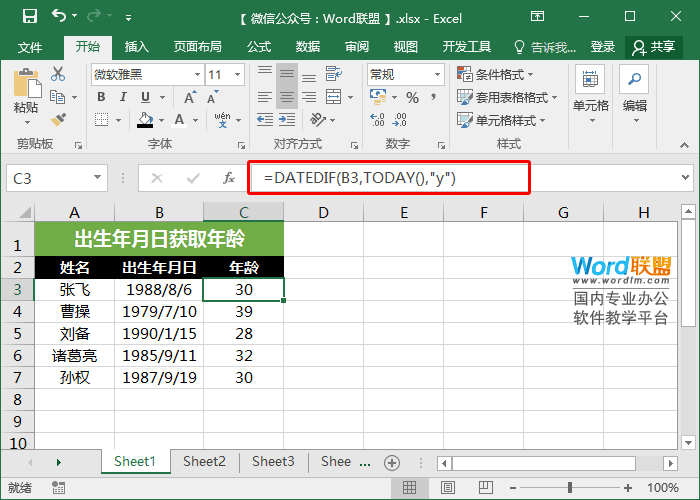Click the Cut scissors icon
The image size is (700, 500).
[x=58, y=74]
